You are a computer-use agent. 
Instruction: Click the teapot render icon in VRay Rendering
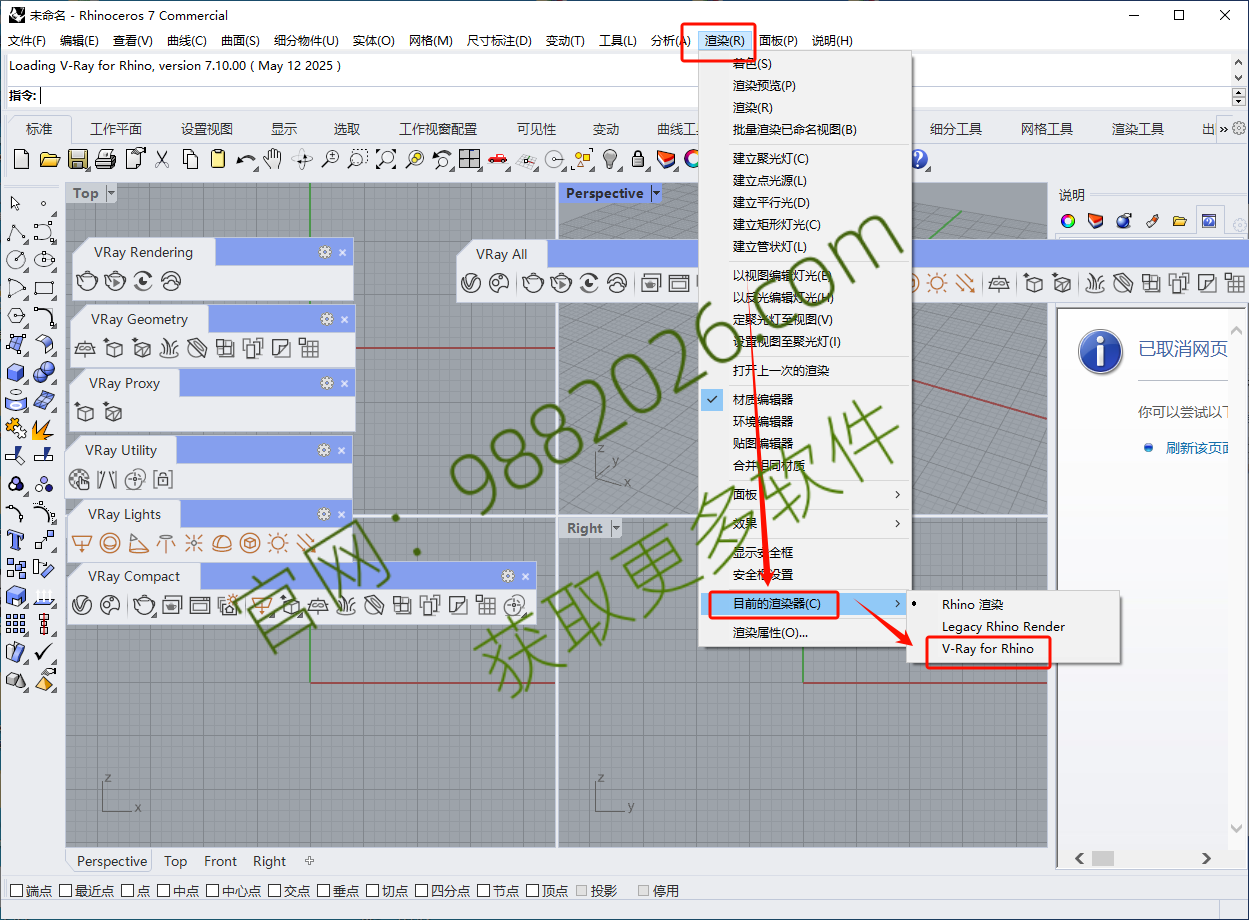(x=87, y=282)
